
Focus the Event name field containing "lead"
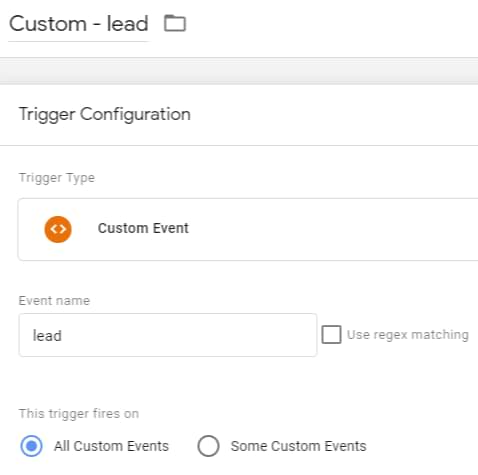click(x=168, y=335)
